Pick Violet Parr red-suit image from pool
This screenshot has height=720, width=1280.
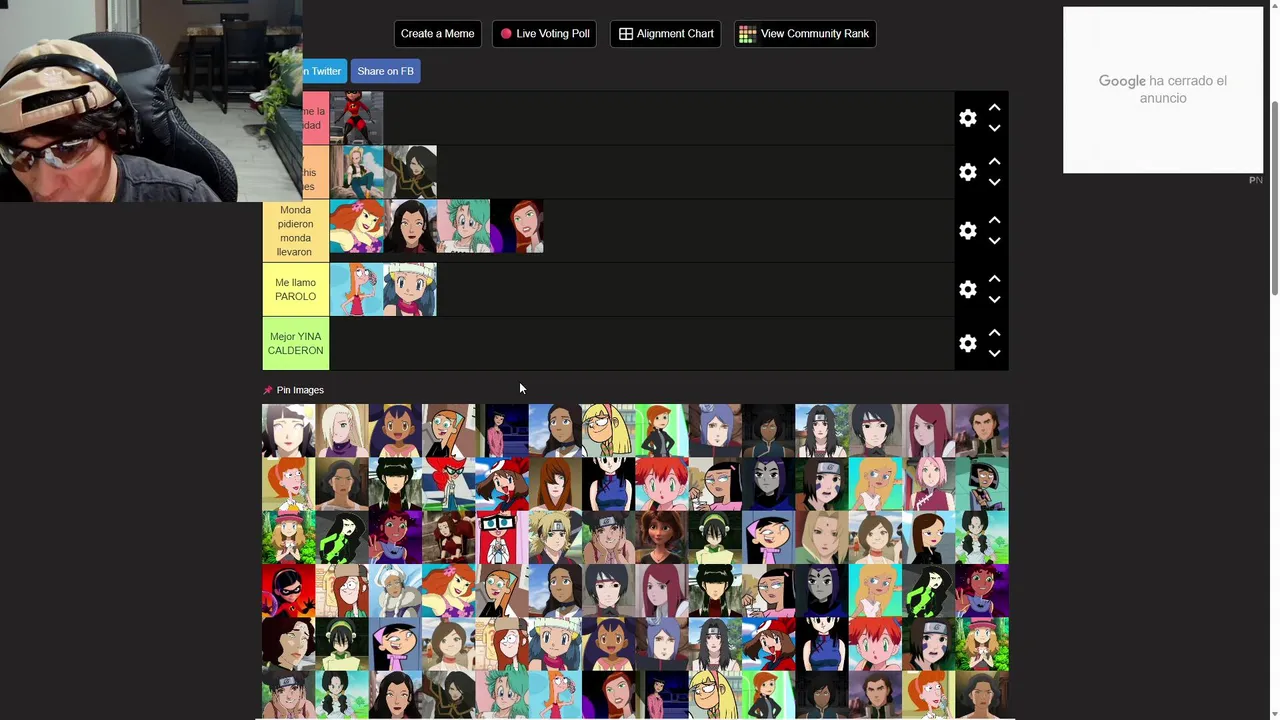[288, 591]
